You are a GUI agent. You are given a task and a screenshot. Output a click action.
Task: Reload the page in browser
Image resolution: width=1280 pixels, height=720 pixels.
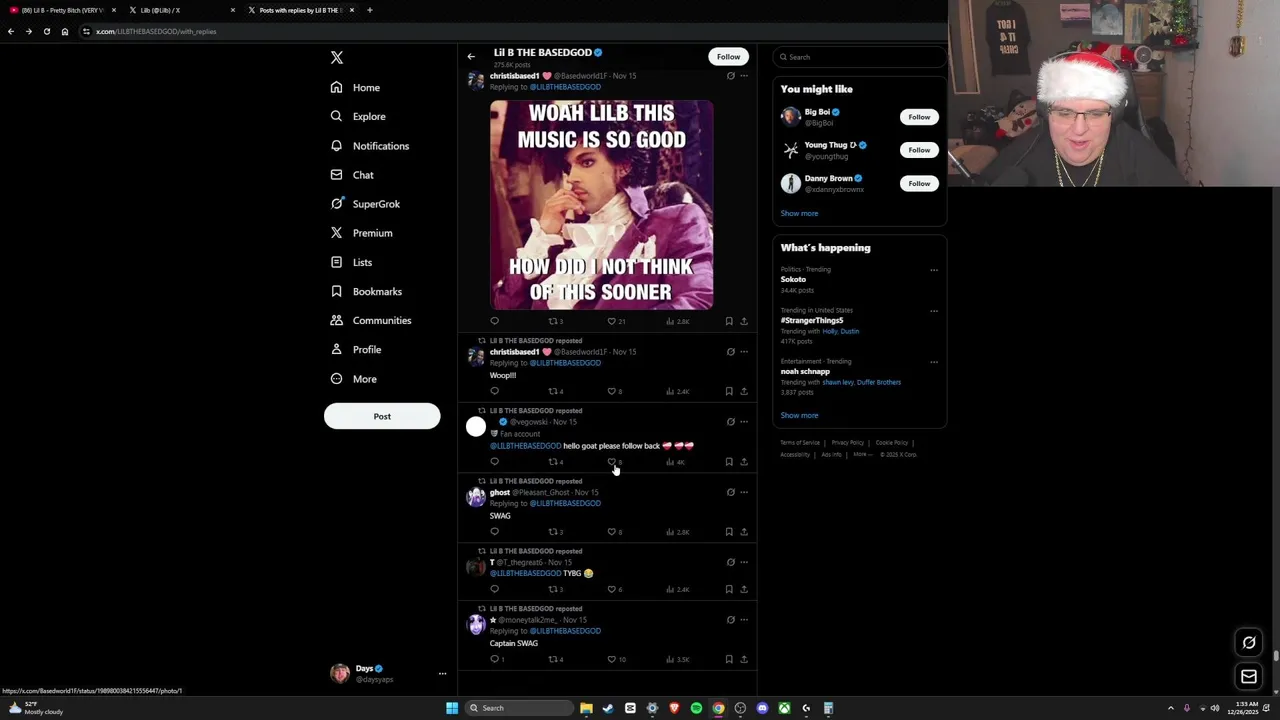coord(46,31)
